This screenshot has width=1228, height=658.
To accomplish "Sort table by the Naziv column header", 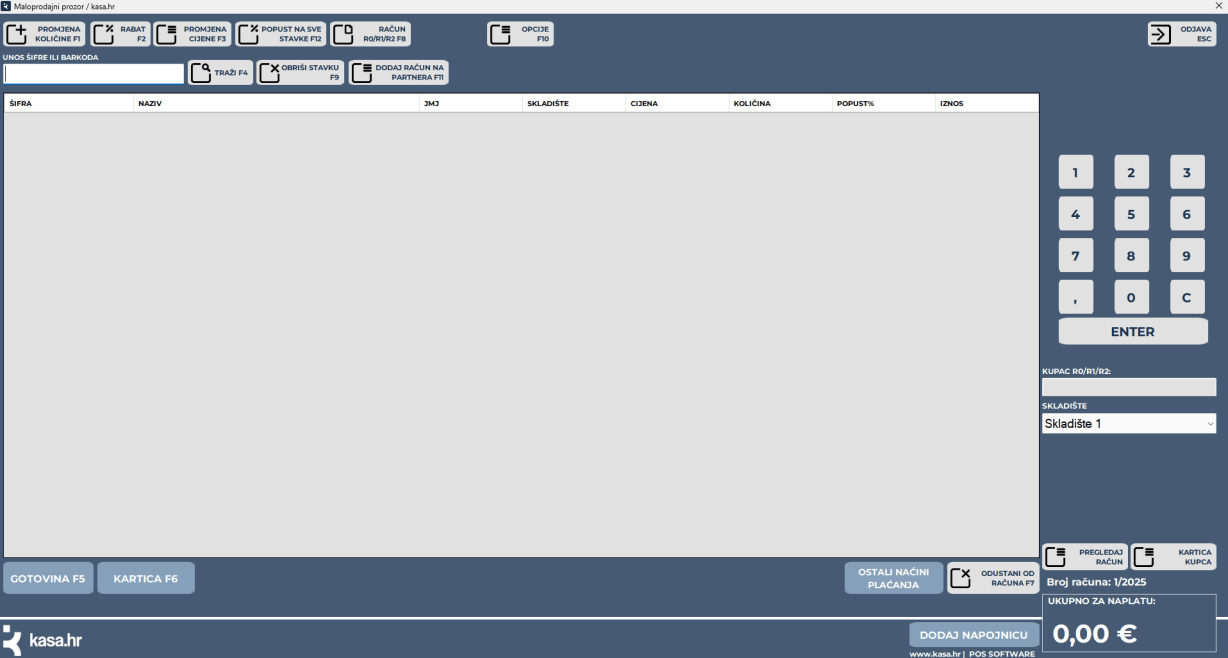I will click(276, 103).
